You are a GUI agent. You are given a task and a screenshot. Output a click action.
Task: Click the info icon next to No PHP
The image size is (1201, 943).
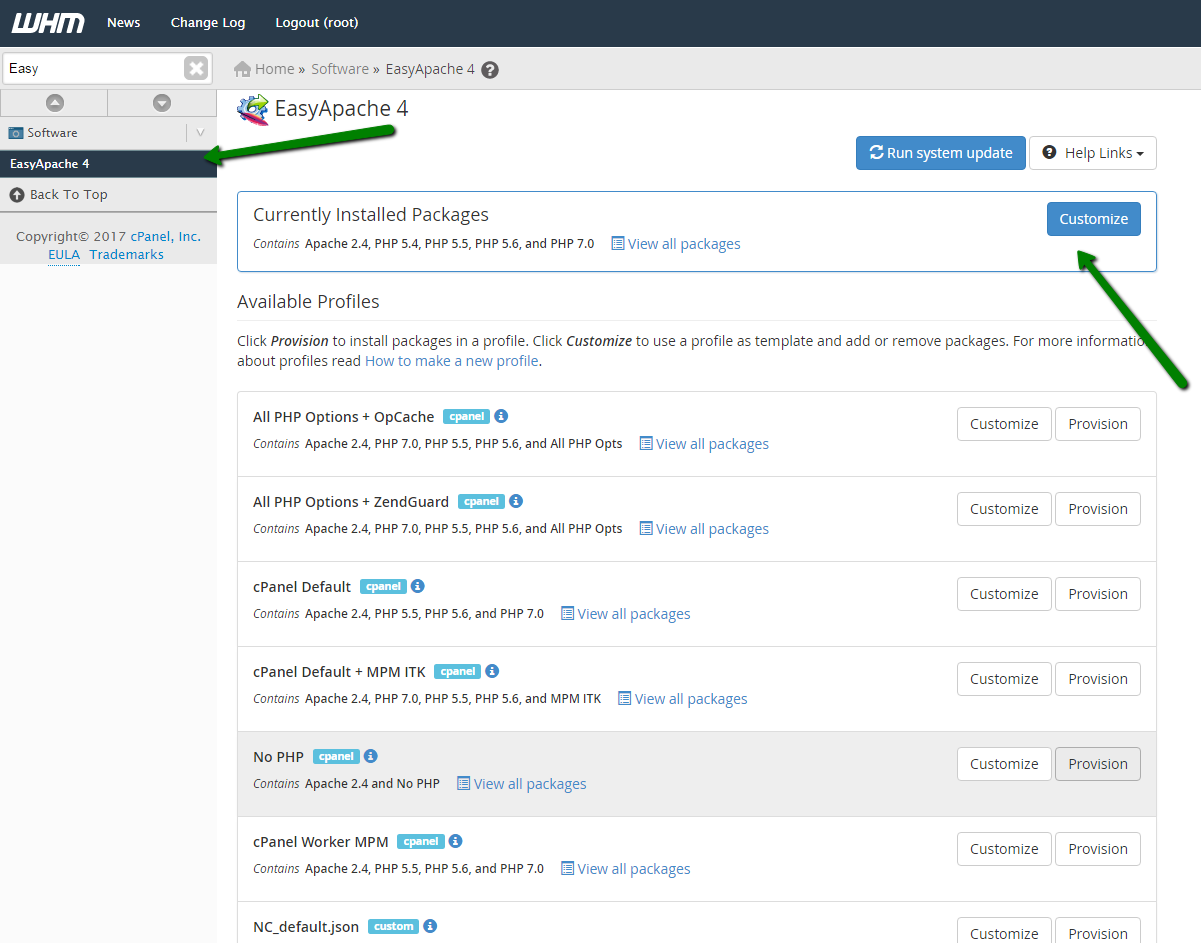click(x=371, y=756)
